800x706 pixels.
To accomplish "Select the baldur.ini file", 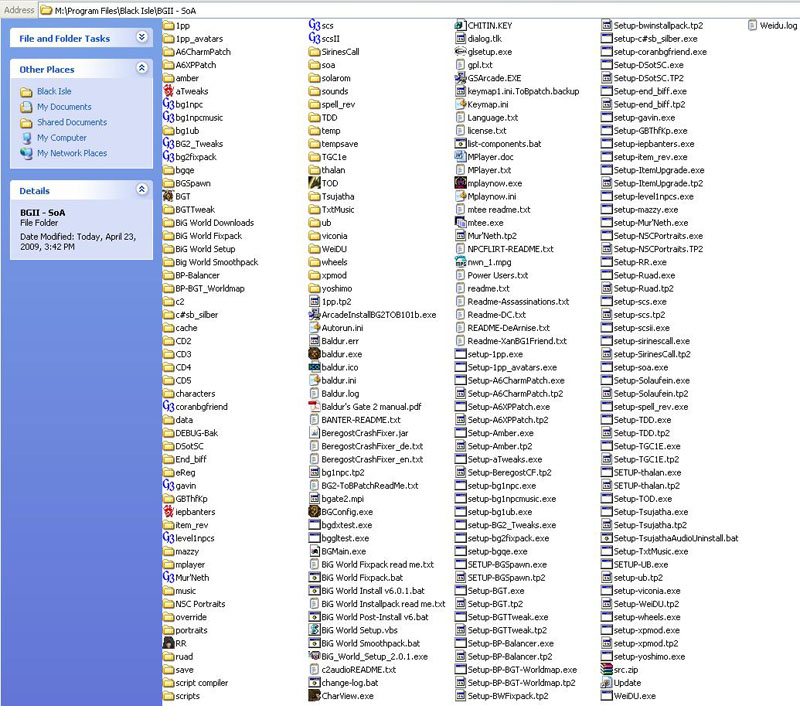I will (x=333, y=381).
